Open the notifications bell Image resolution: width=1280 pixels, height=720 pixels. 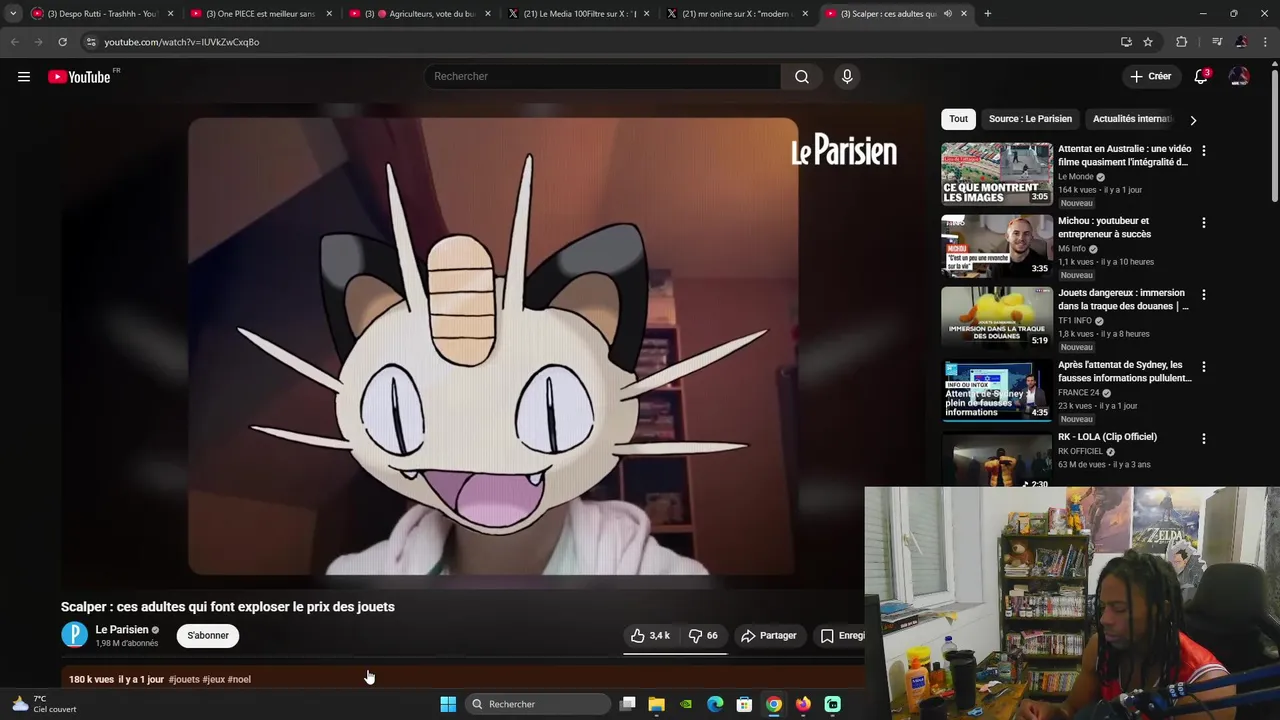(x=1201, y=76)
